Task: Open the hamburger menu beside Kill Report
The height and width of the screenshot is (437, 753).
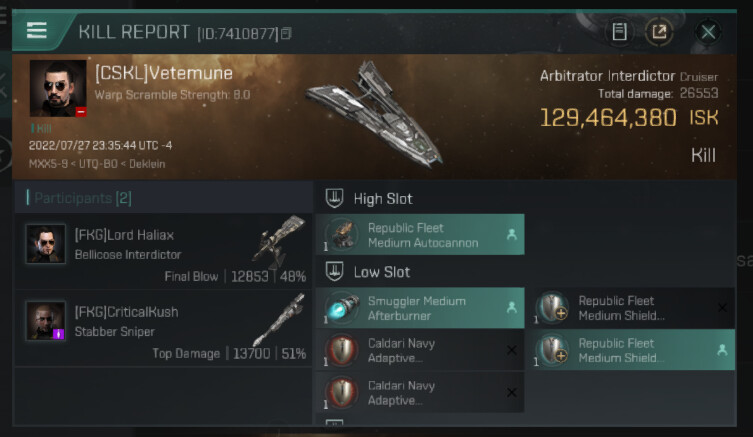Action: click(x=37, y=30)
